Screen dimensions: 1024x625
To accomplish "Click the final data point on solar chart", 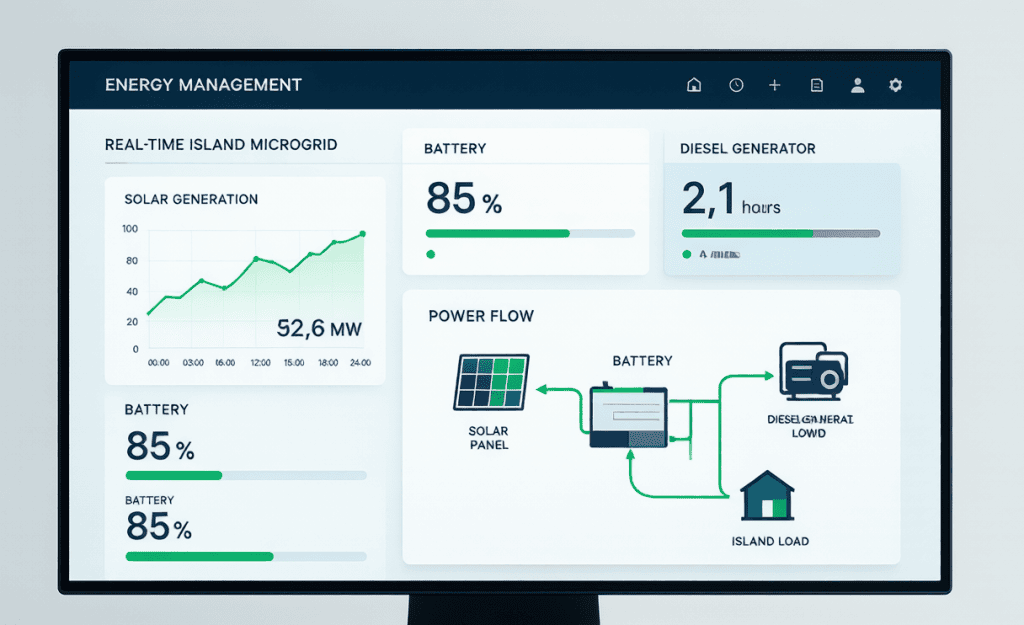I will click(x=362, y=234).
